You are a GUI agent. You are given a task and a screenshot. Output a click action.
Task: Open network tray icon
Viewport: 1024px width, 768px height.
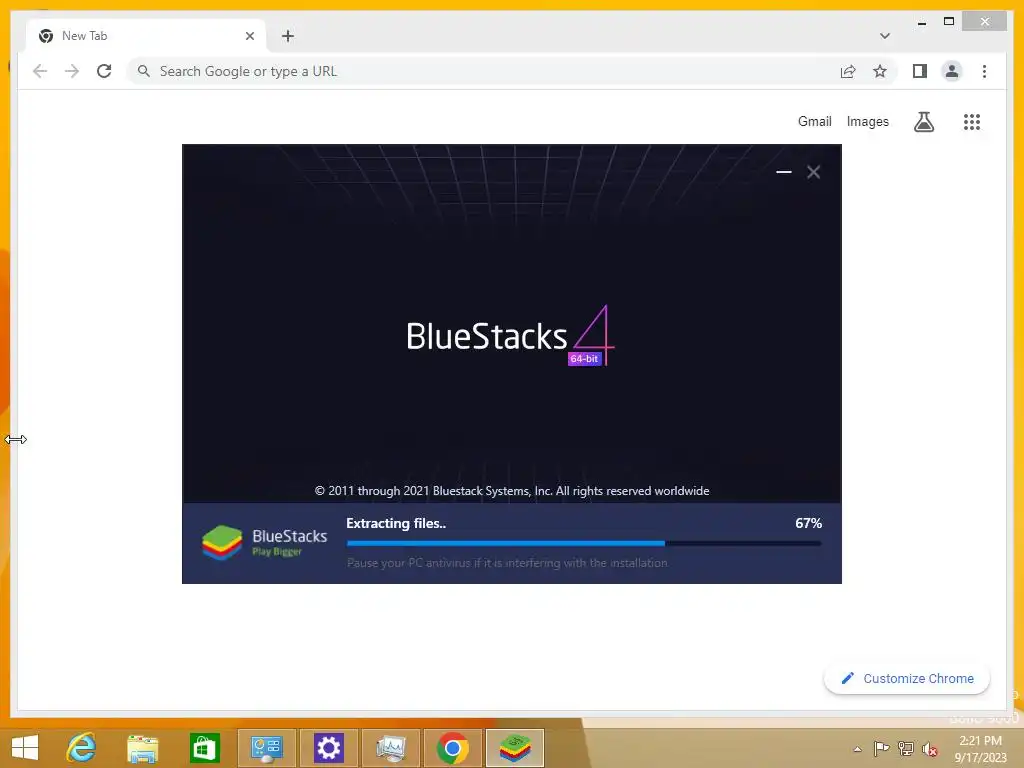point(906,749)
